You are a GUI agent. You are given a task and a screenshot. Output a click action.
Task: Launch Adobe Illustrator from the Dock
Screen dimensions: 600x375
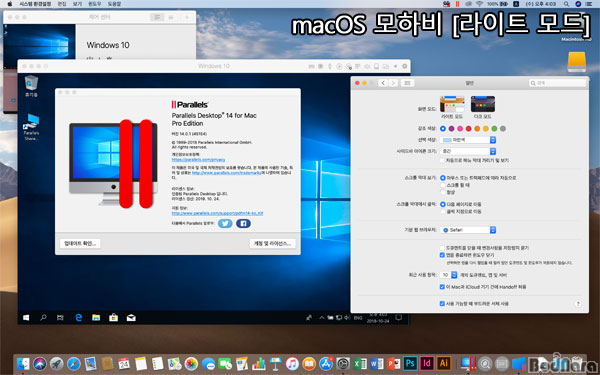[444, 363]
